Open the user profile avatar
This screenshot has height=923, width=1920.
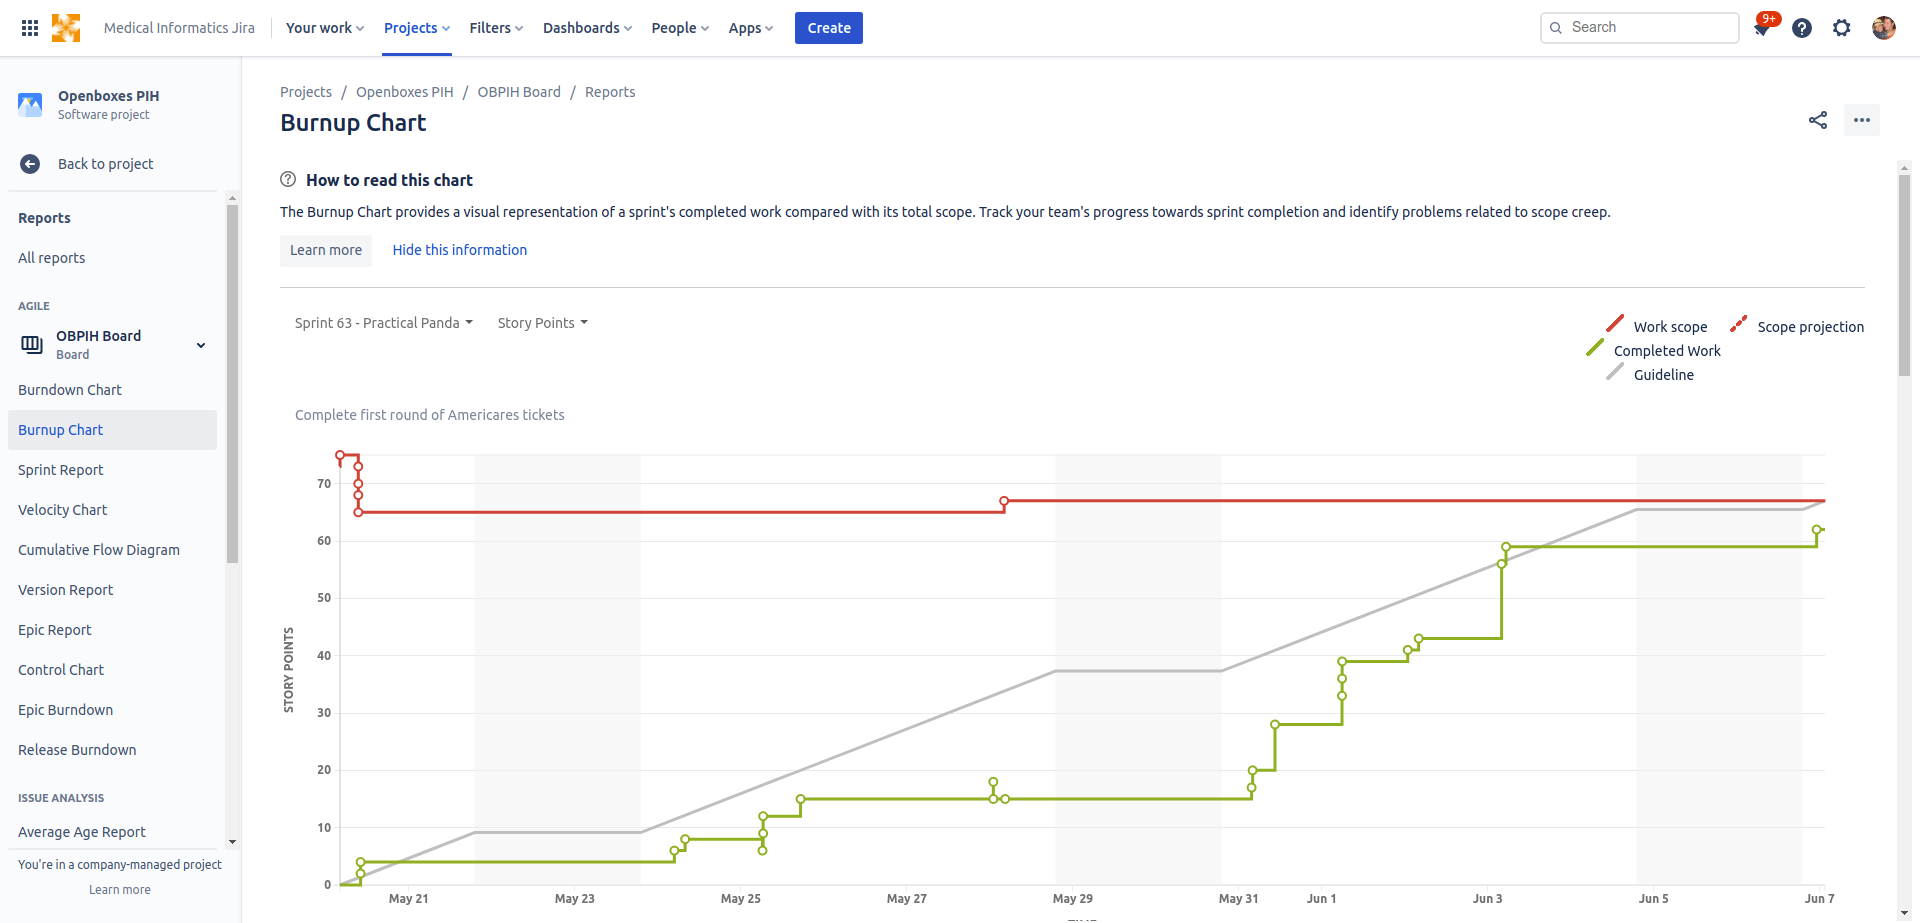pyautogui.click(x=1884, y=28)
